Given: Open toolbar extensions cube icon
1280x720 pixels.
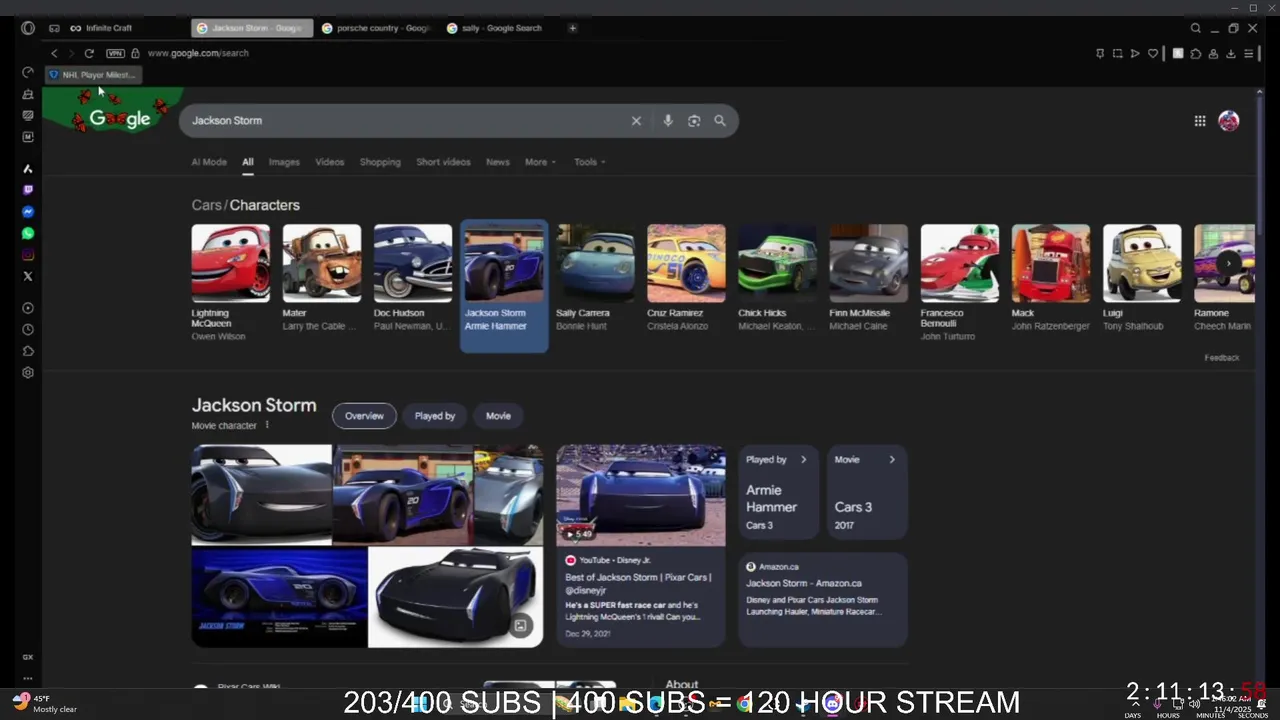Looking at the screenshot, I should coord(1196,53).
